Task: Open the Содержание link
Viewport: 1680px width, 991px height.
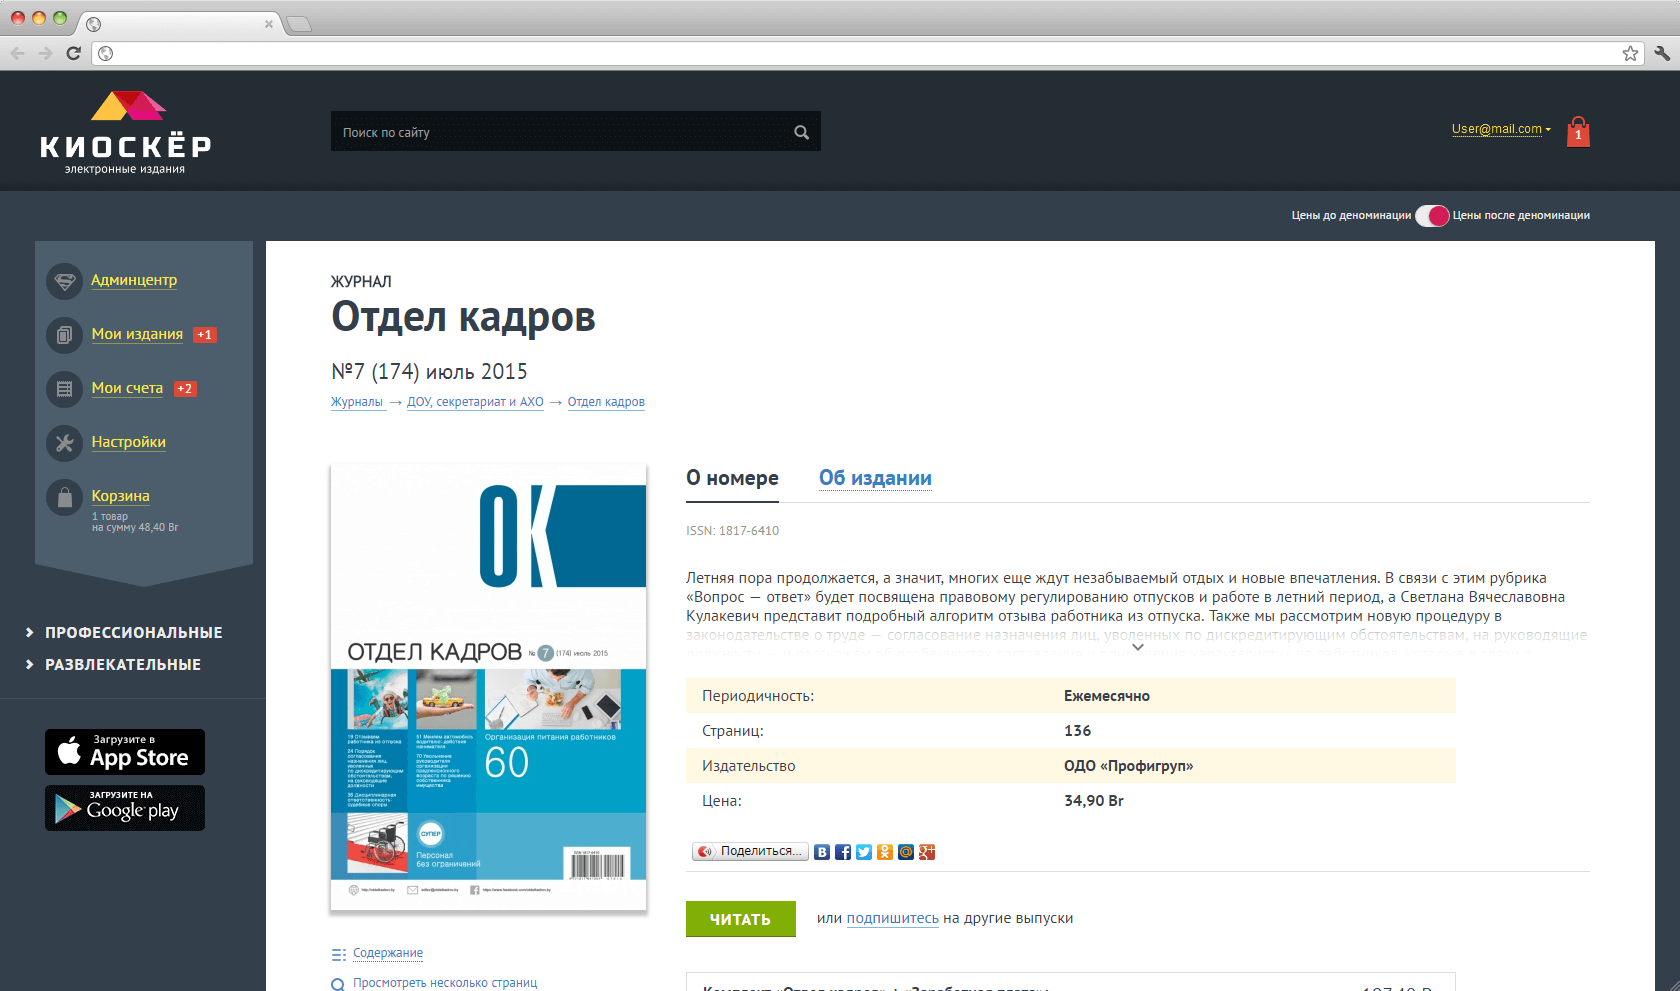Action: pyautogui.click(x=388, y=953)
